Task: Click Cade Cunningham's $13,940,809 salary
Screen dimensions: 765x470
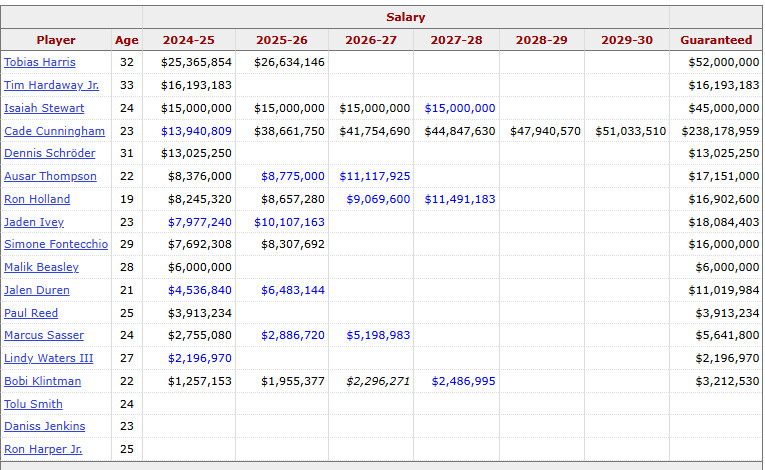Action: pos(196,131)
